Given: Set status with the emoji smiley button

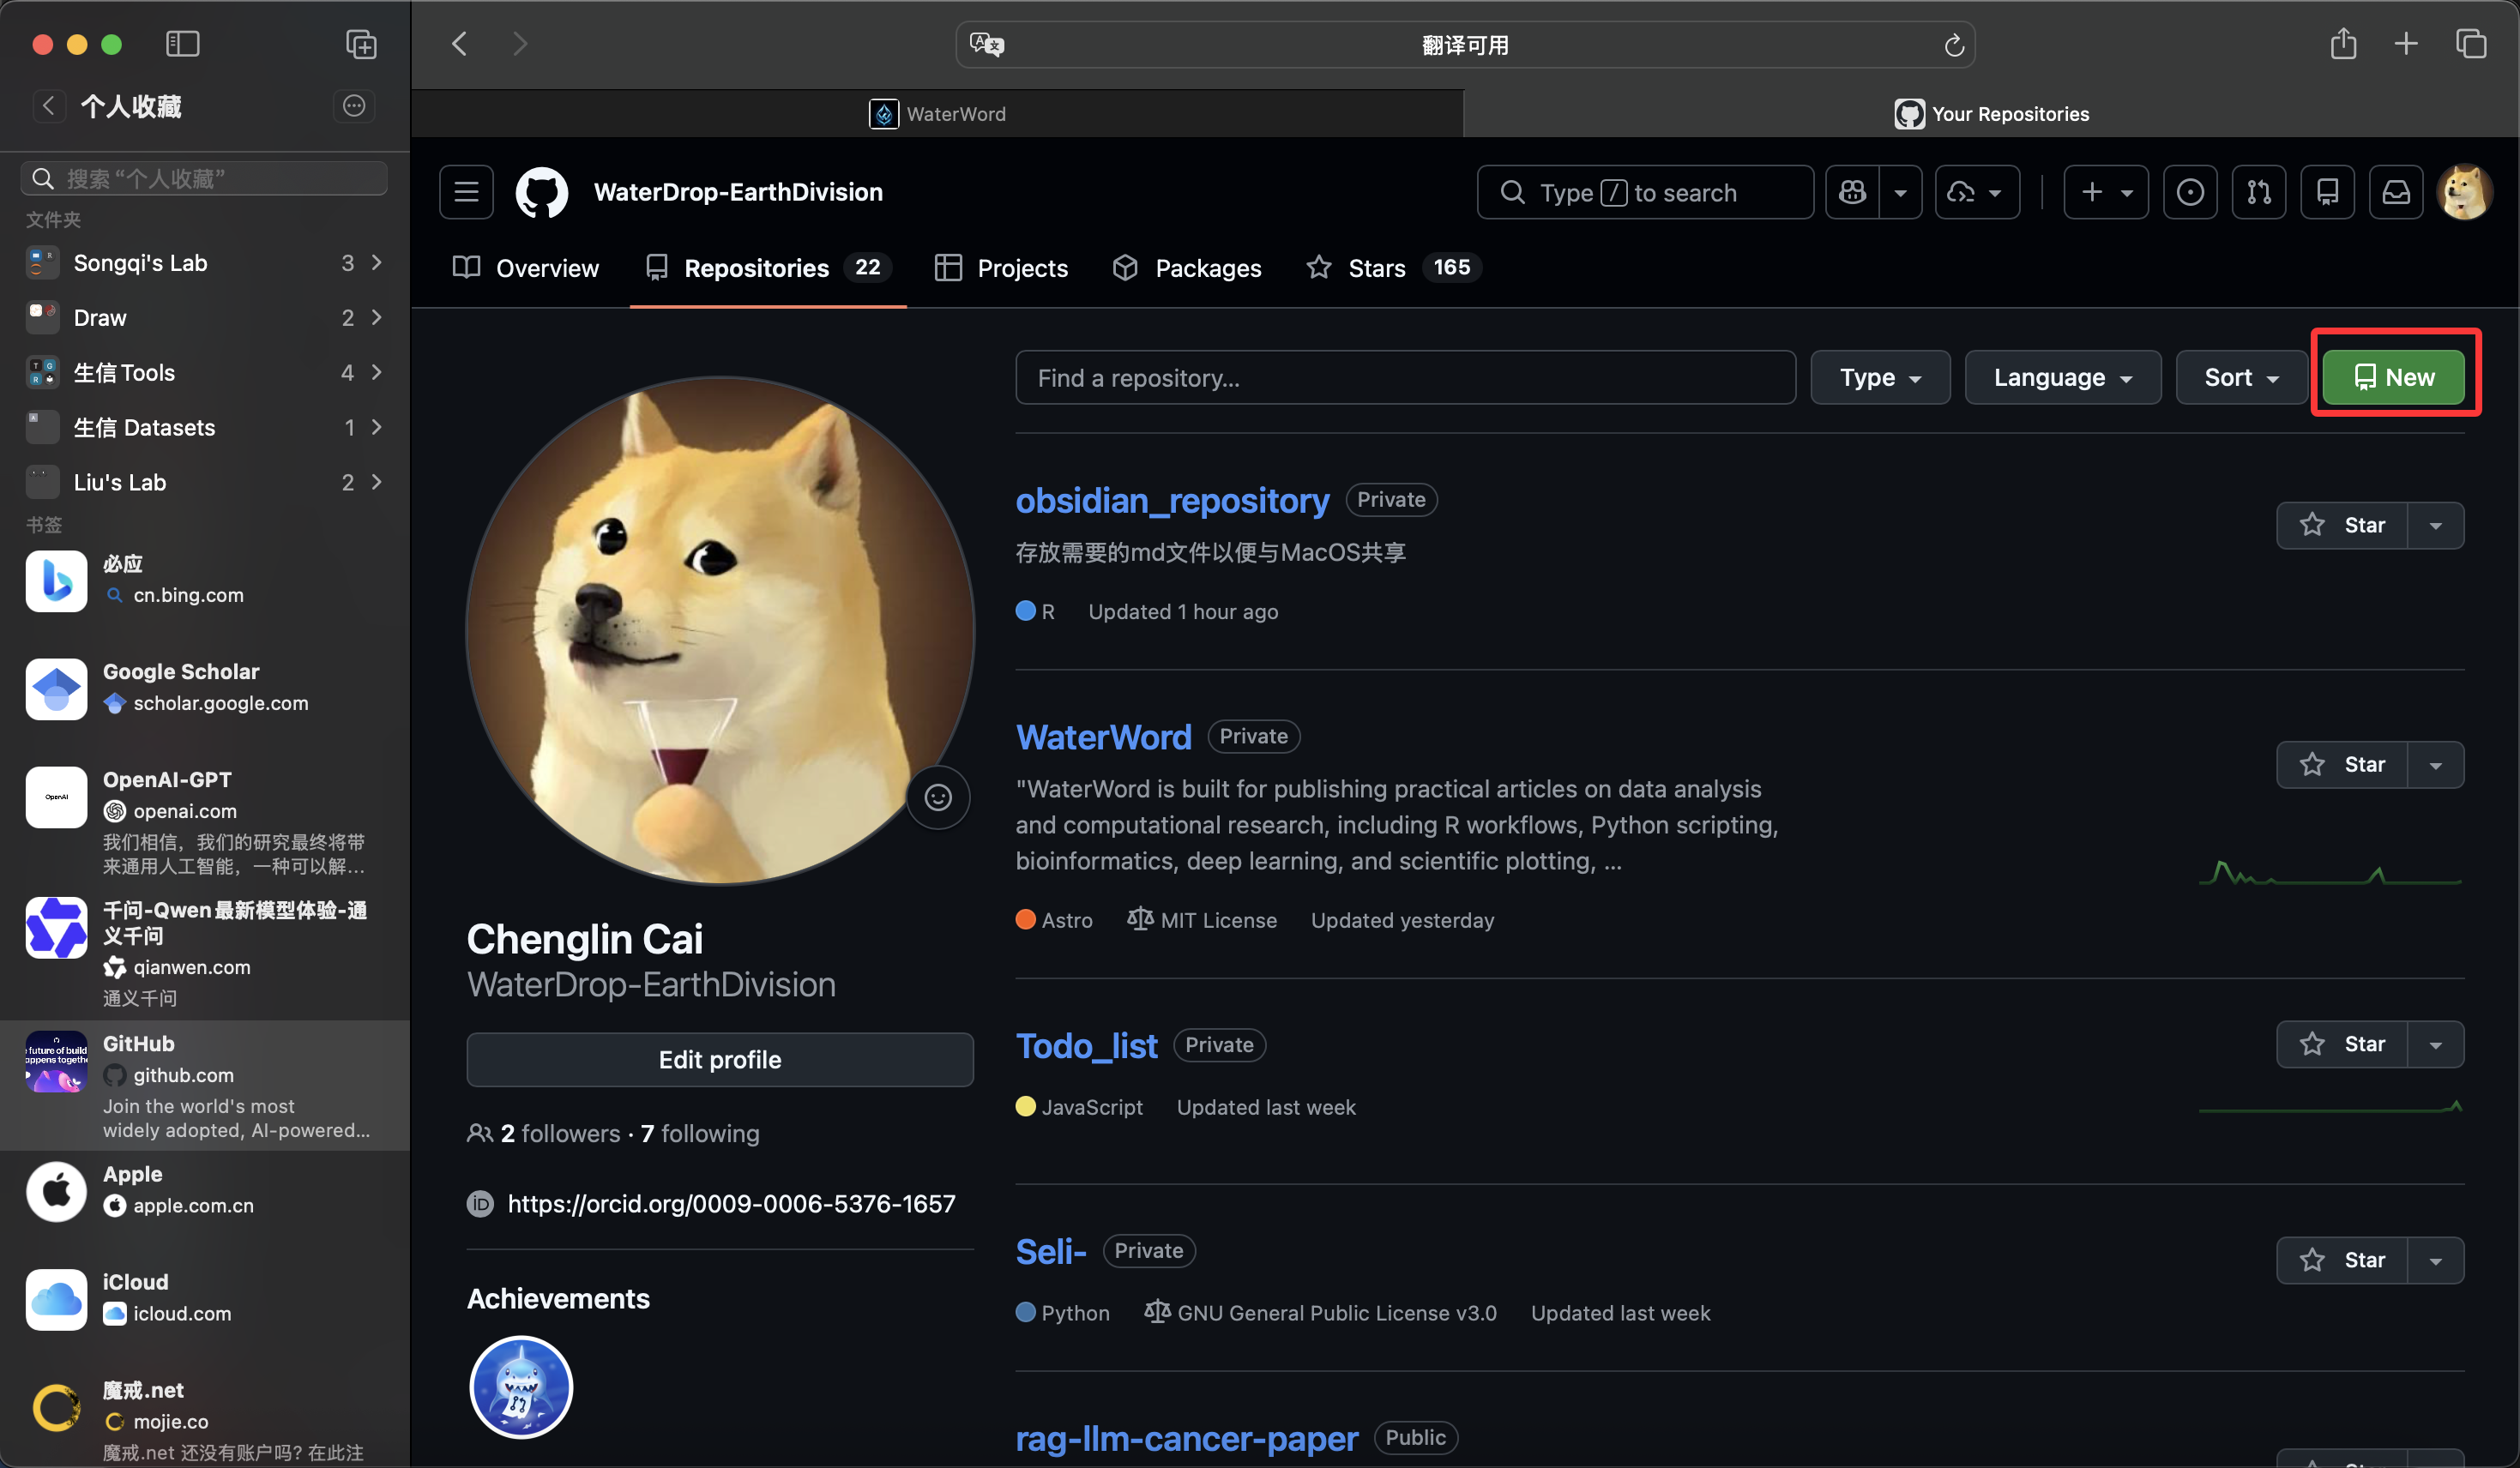Looking at the screenshot, I should pos(938,797).
